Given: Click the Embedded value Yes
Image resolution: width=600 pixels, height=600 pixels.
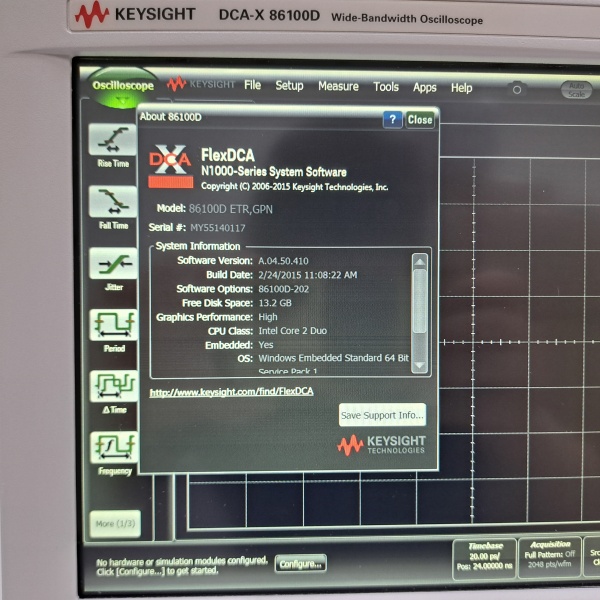Looking at the screenshot, I should [266, 345].
